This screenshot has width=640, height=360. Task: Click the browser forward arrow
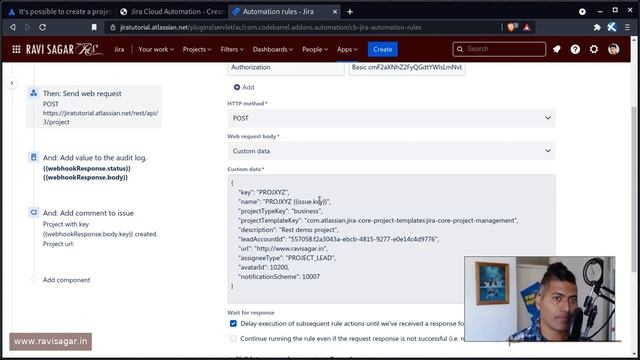(x=27, y=27)
